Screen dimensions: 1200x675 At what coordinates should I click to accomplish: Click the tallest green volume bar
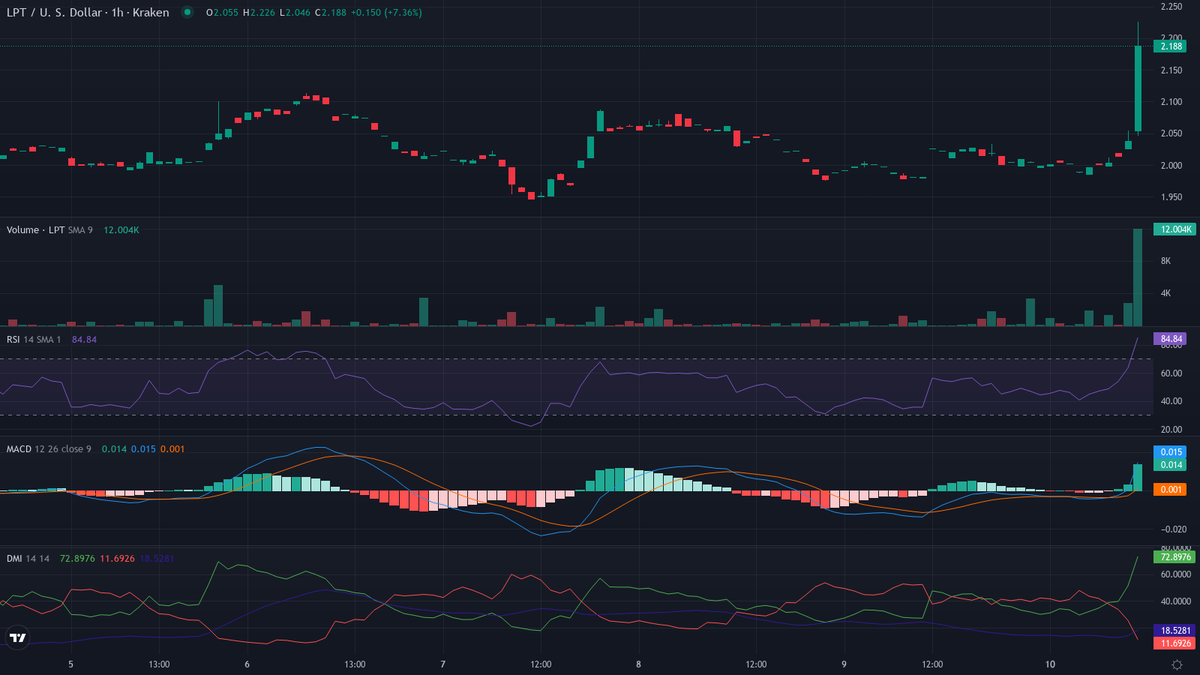click(x=1137, y=277)
